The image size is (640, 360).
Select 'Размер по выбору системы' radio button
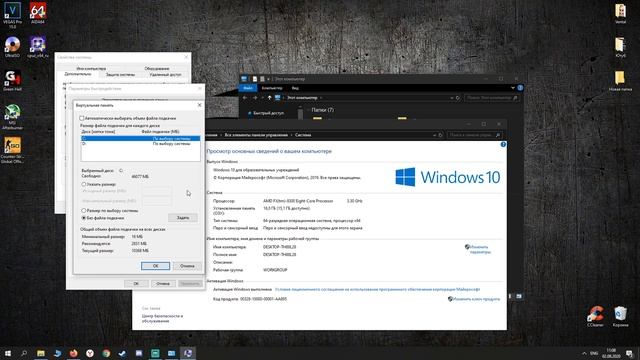(84, 211)
